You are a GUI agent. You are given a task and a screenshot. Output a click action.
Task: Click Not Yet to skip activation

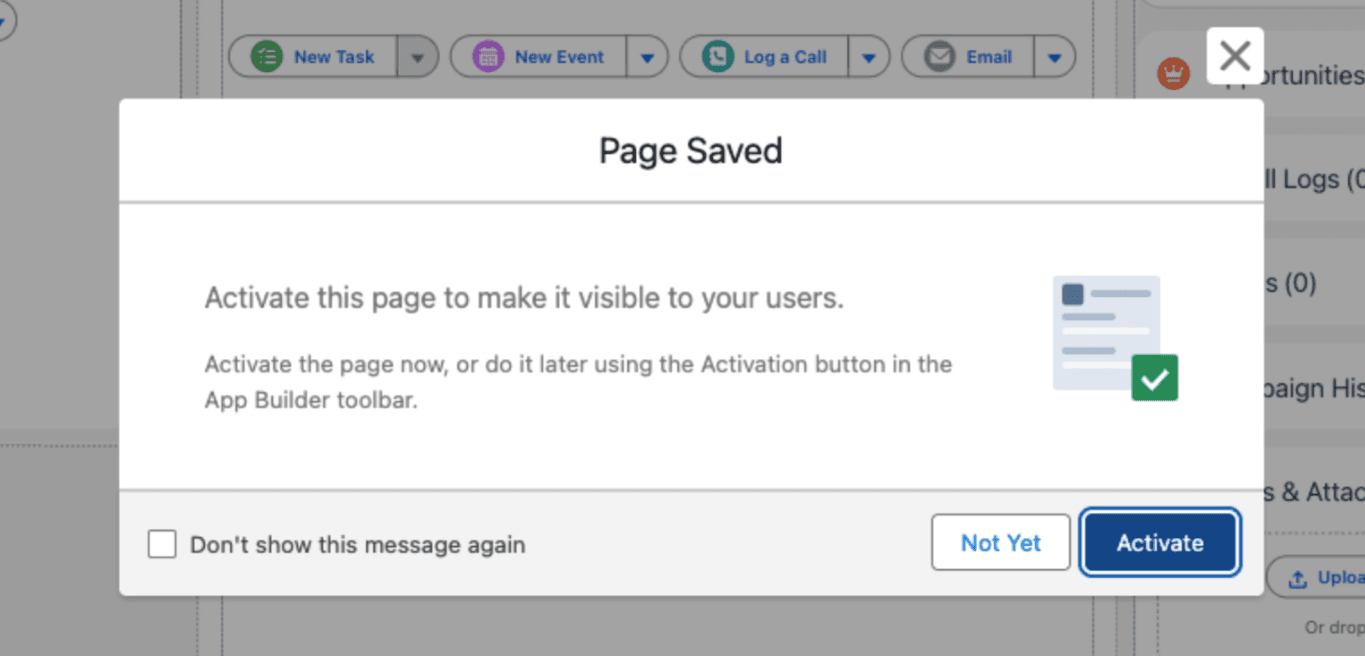pyautogui.click(x=1000, y=543)
